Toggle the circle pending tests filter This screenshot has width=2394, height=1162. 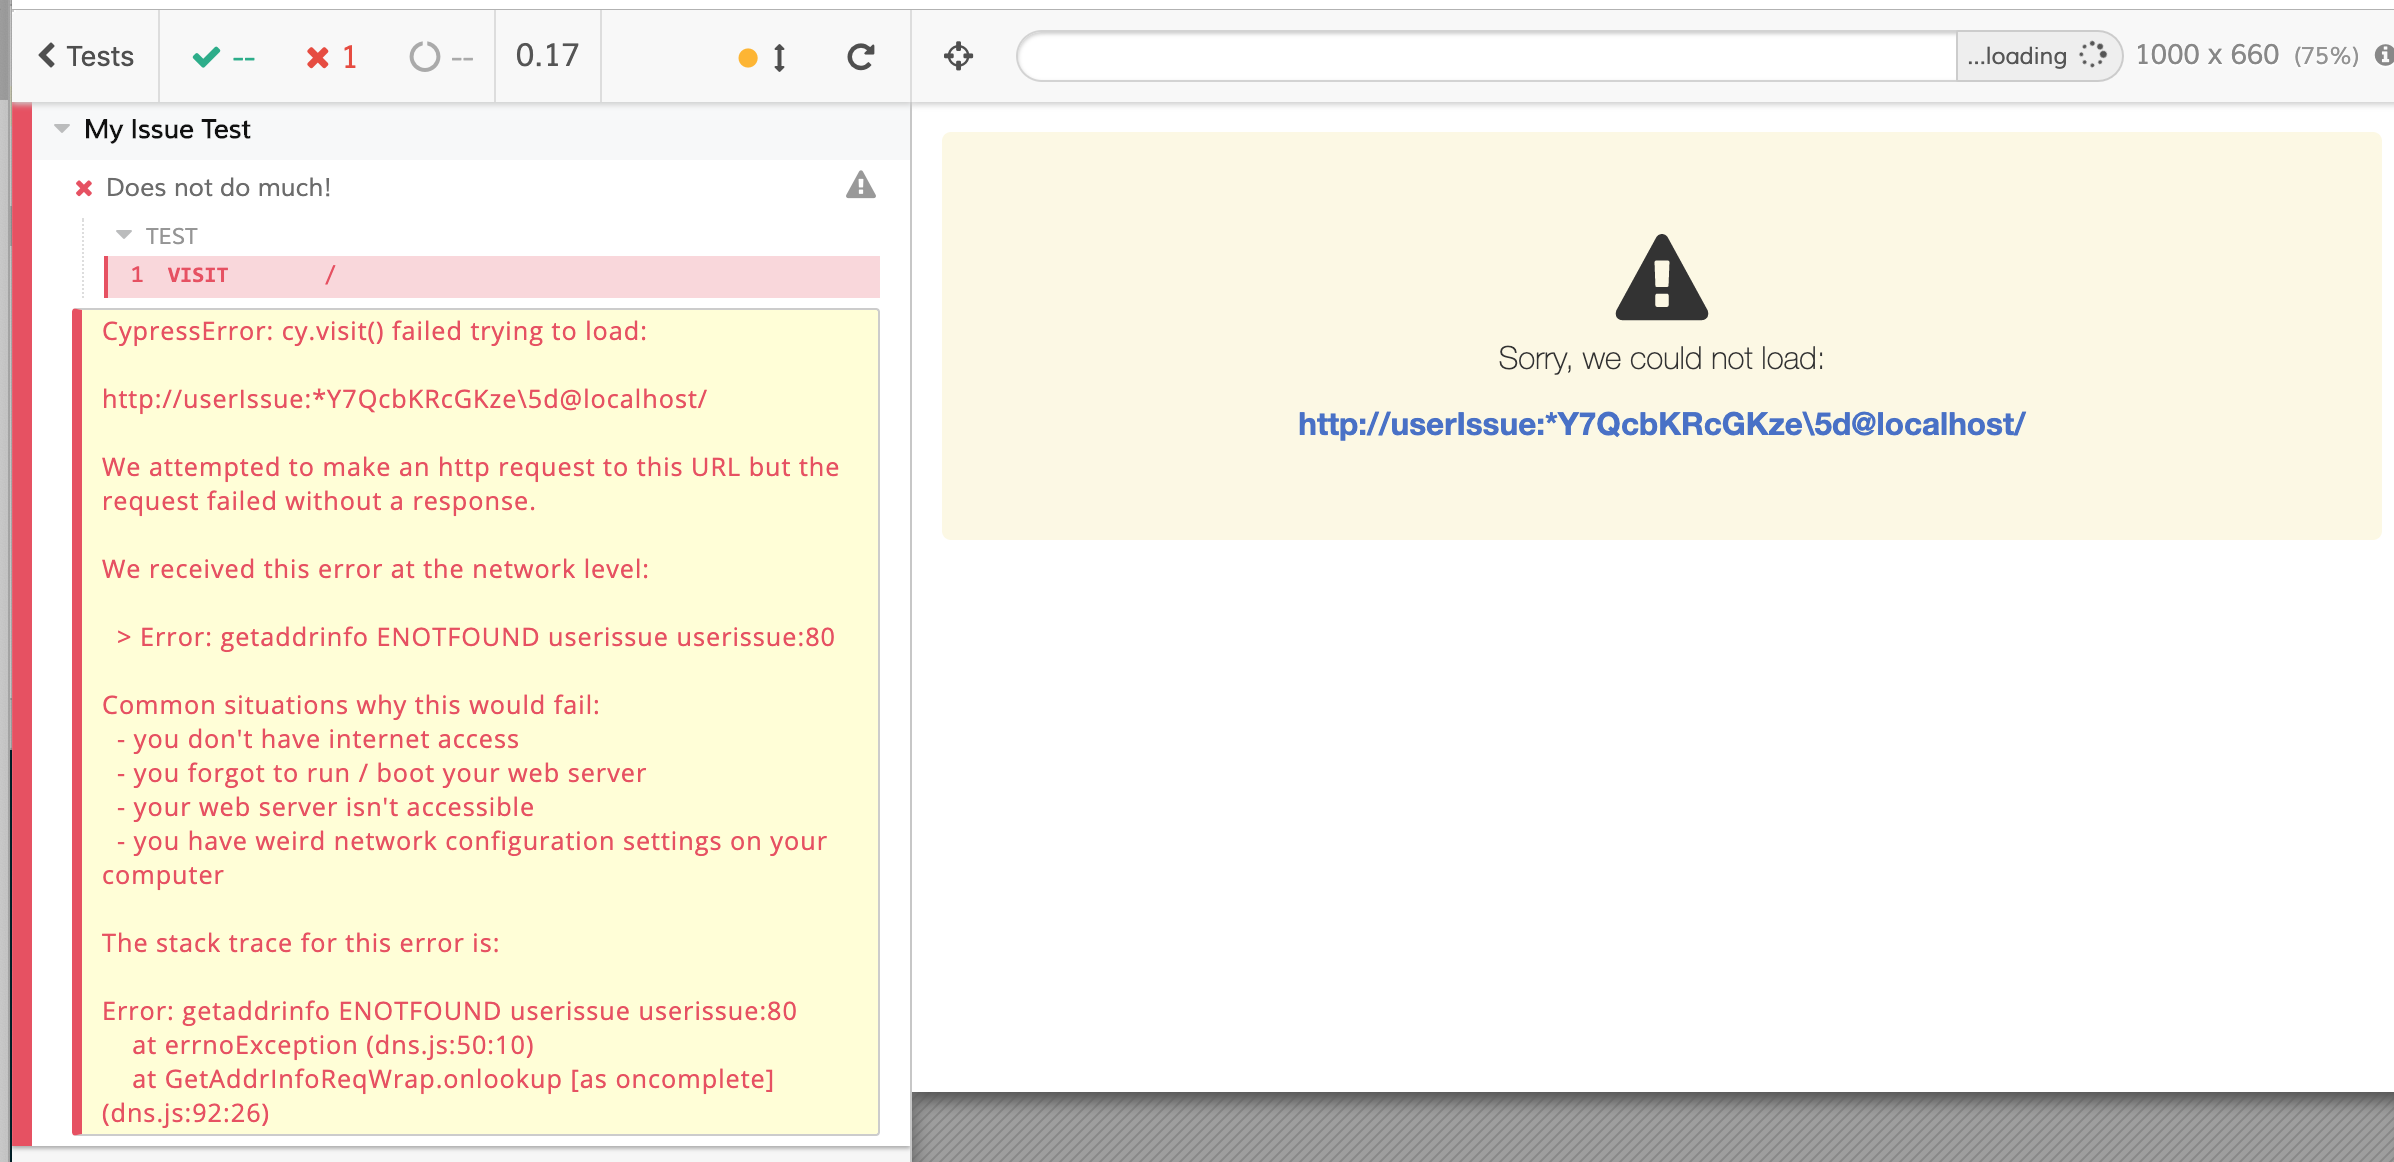tap(440, 56)
